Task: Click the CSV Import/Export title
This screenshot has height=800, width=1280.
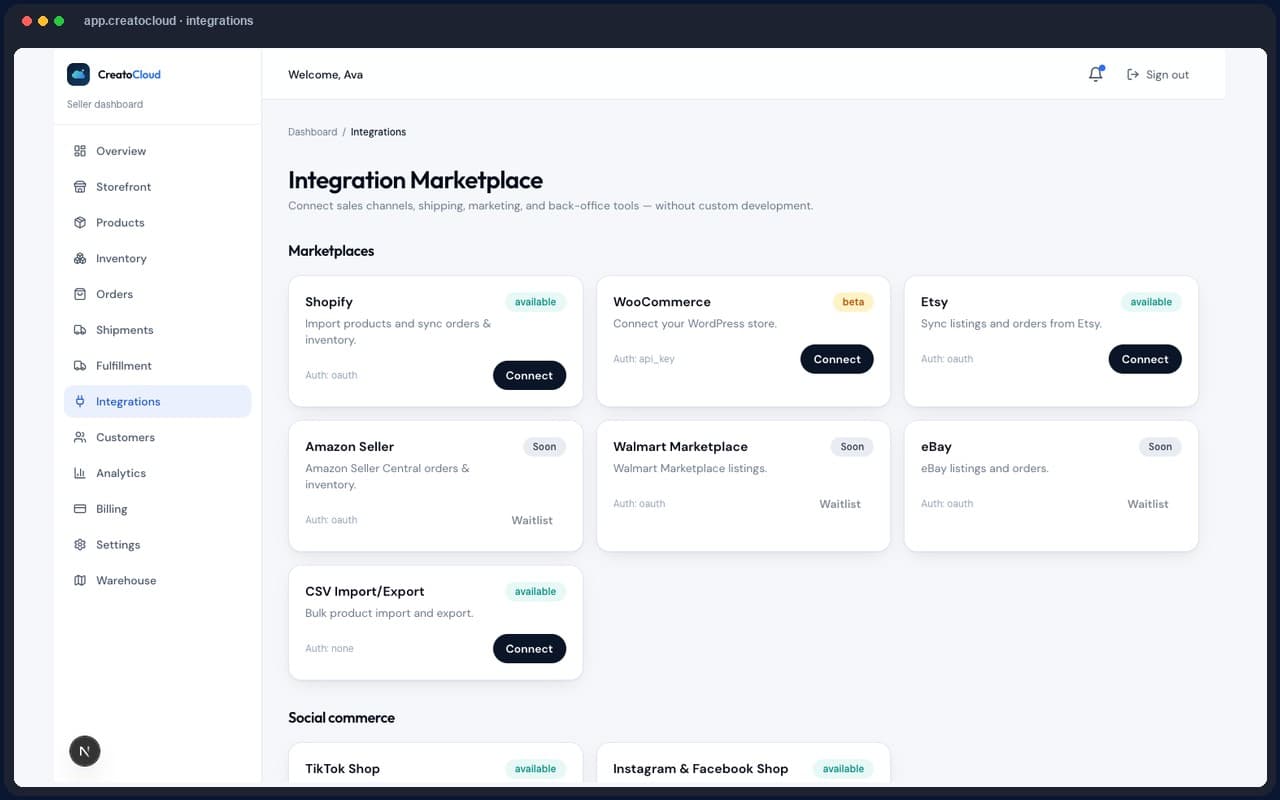Action: 365,592
